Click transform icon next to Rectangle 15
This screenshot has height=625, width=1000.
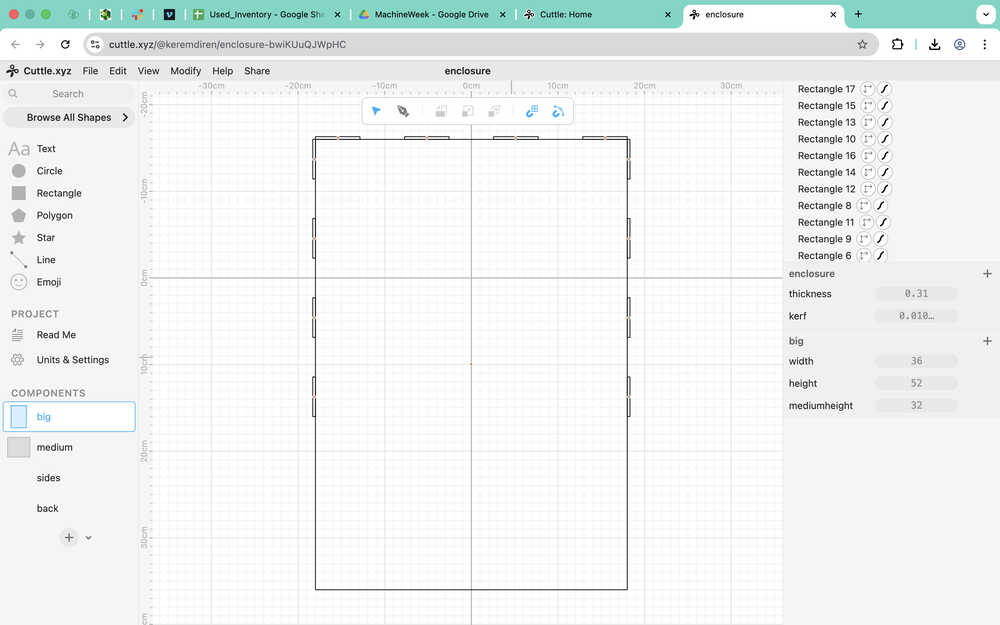point(867,106)
